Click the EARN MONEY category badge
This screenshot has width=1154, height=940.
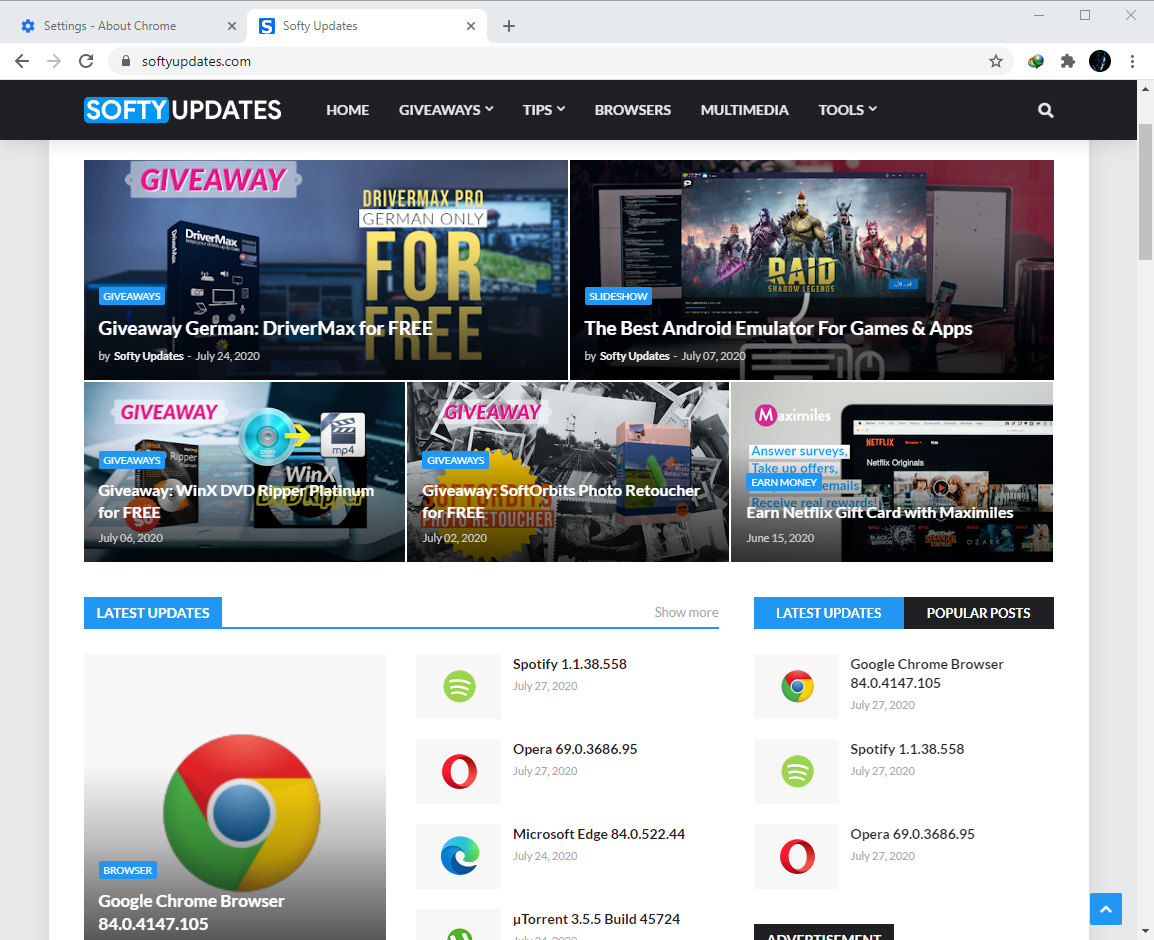(784, 482)
